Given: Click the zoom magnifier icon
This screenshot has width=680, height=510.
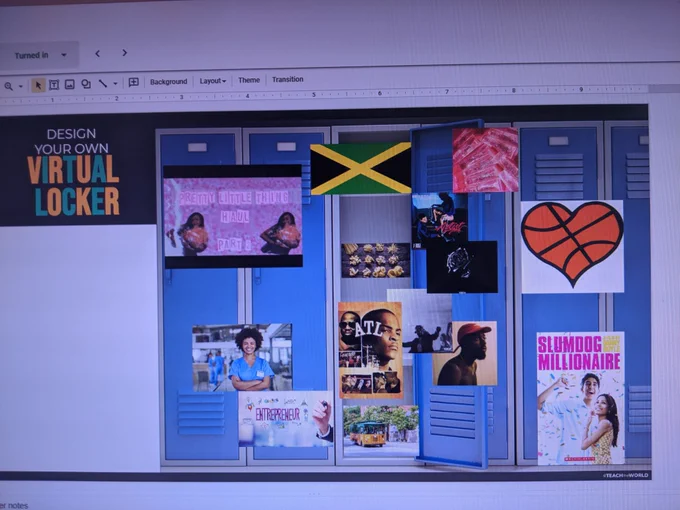Looking at the screenshot, I should [x=8, y=86].
